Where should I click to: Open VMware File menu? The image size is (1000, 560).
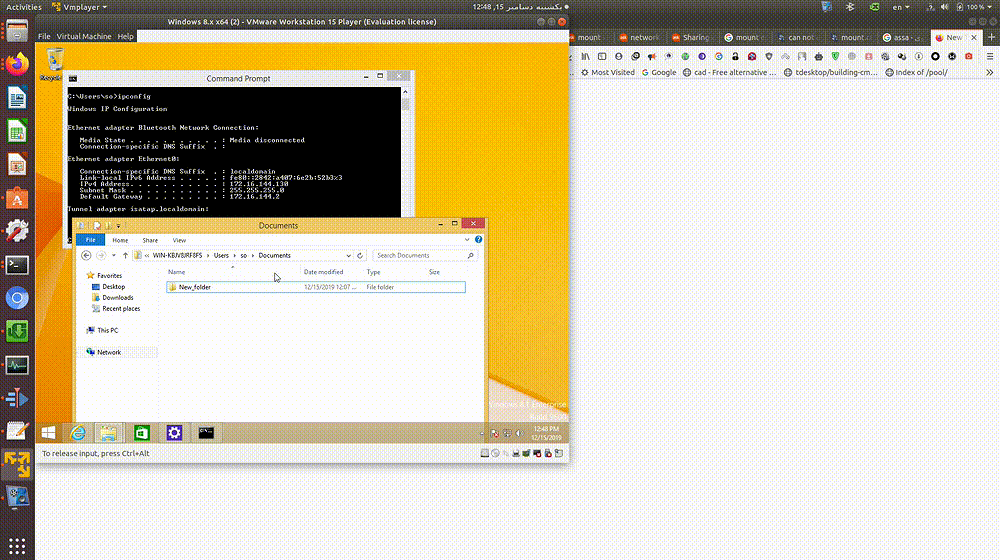tap(44, 36)
